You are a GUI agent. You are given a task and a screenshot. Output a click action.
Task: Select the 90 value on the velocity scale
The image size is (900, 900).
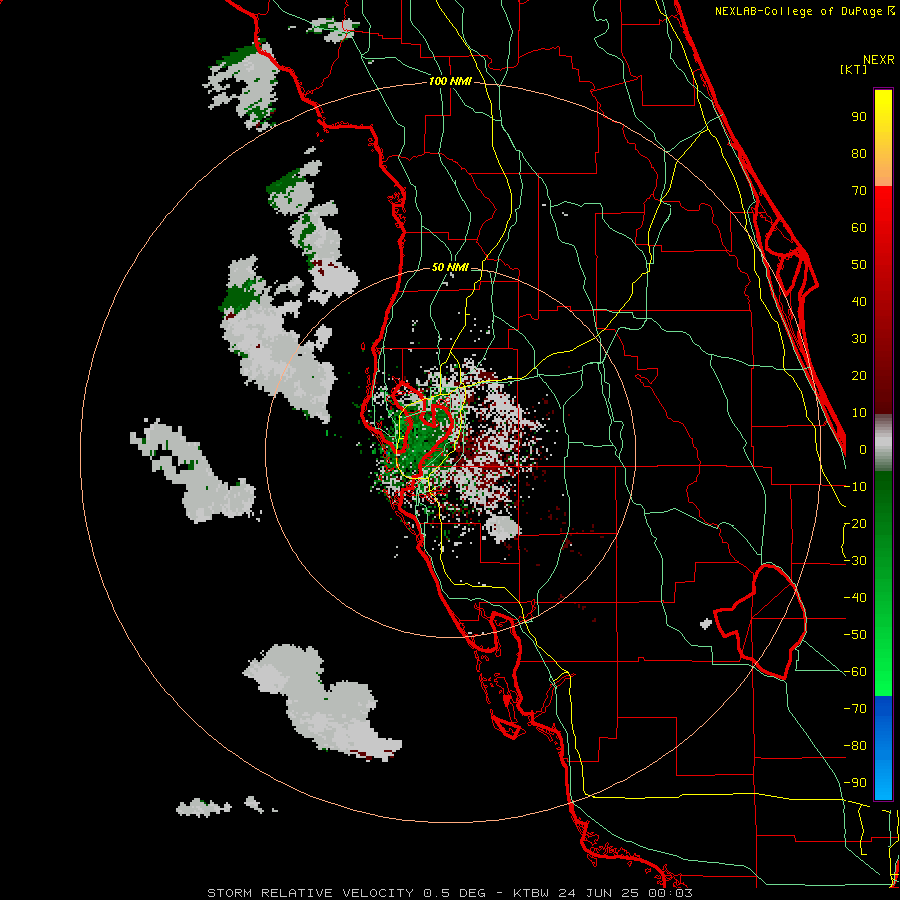pos(859,117)
